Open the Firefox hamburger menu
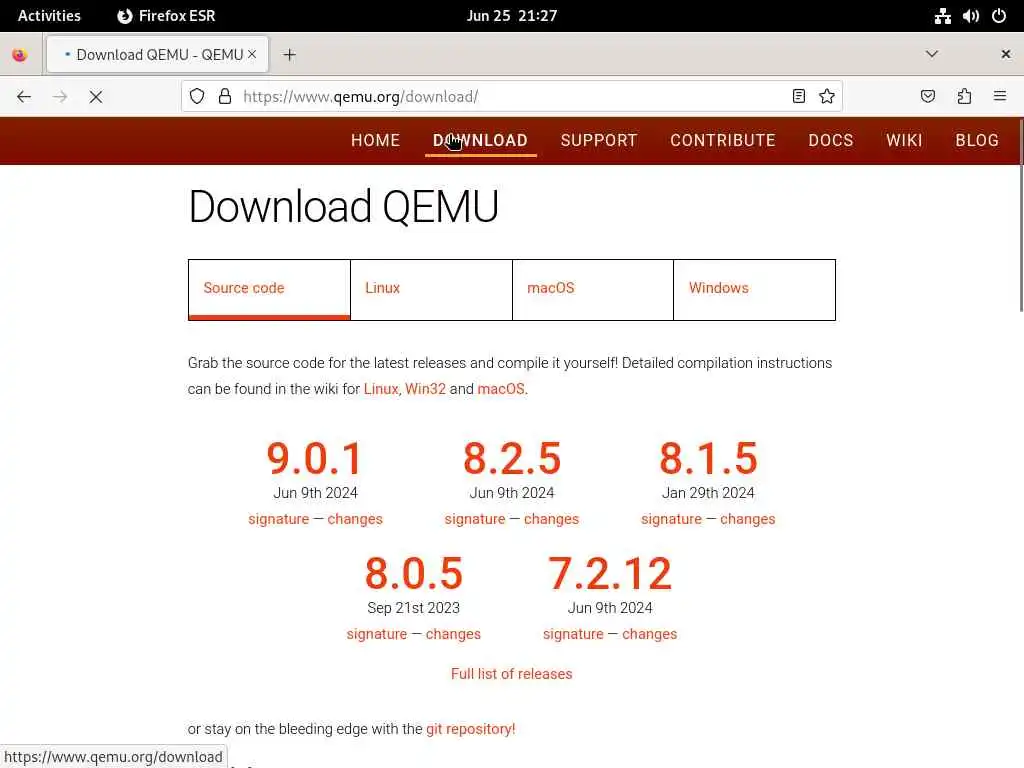This screenshot has height=768, width=1024. (1000, 97)
